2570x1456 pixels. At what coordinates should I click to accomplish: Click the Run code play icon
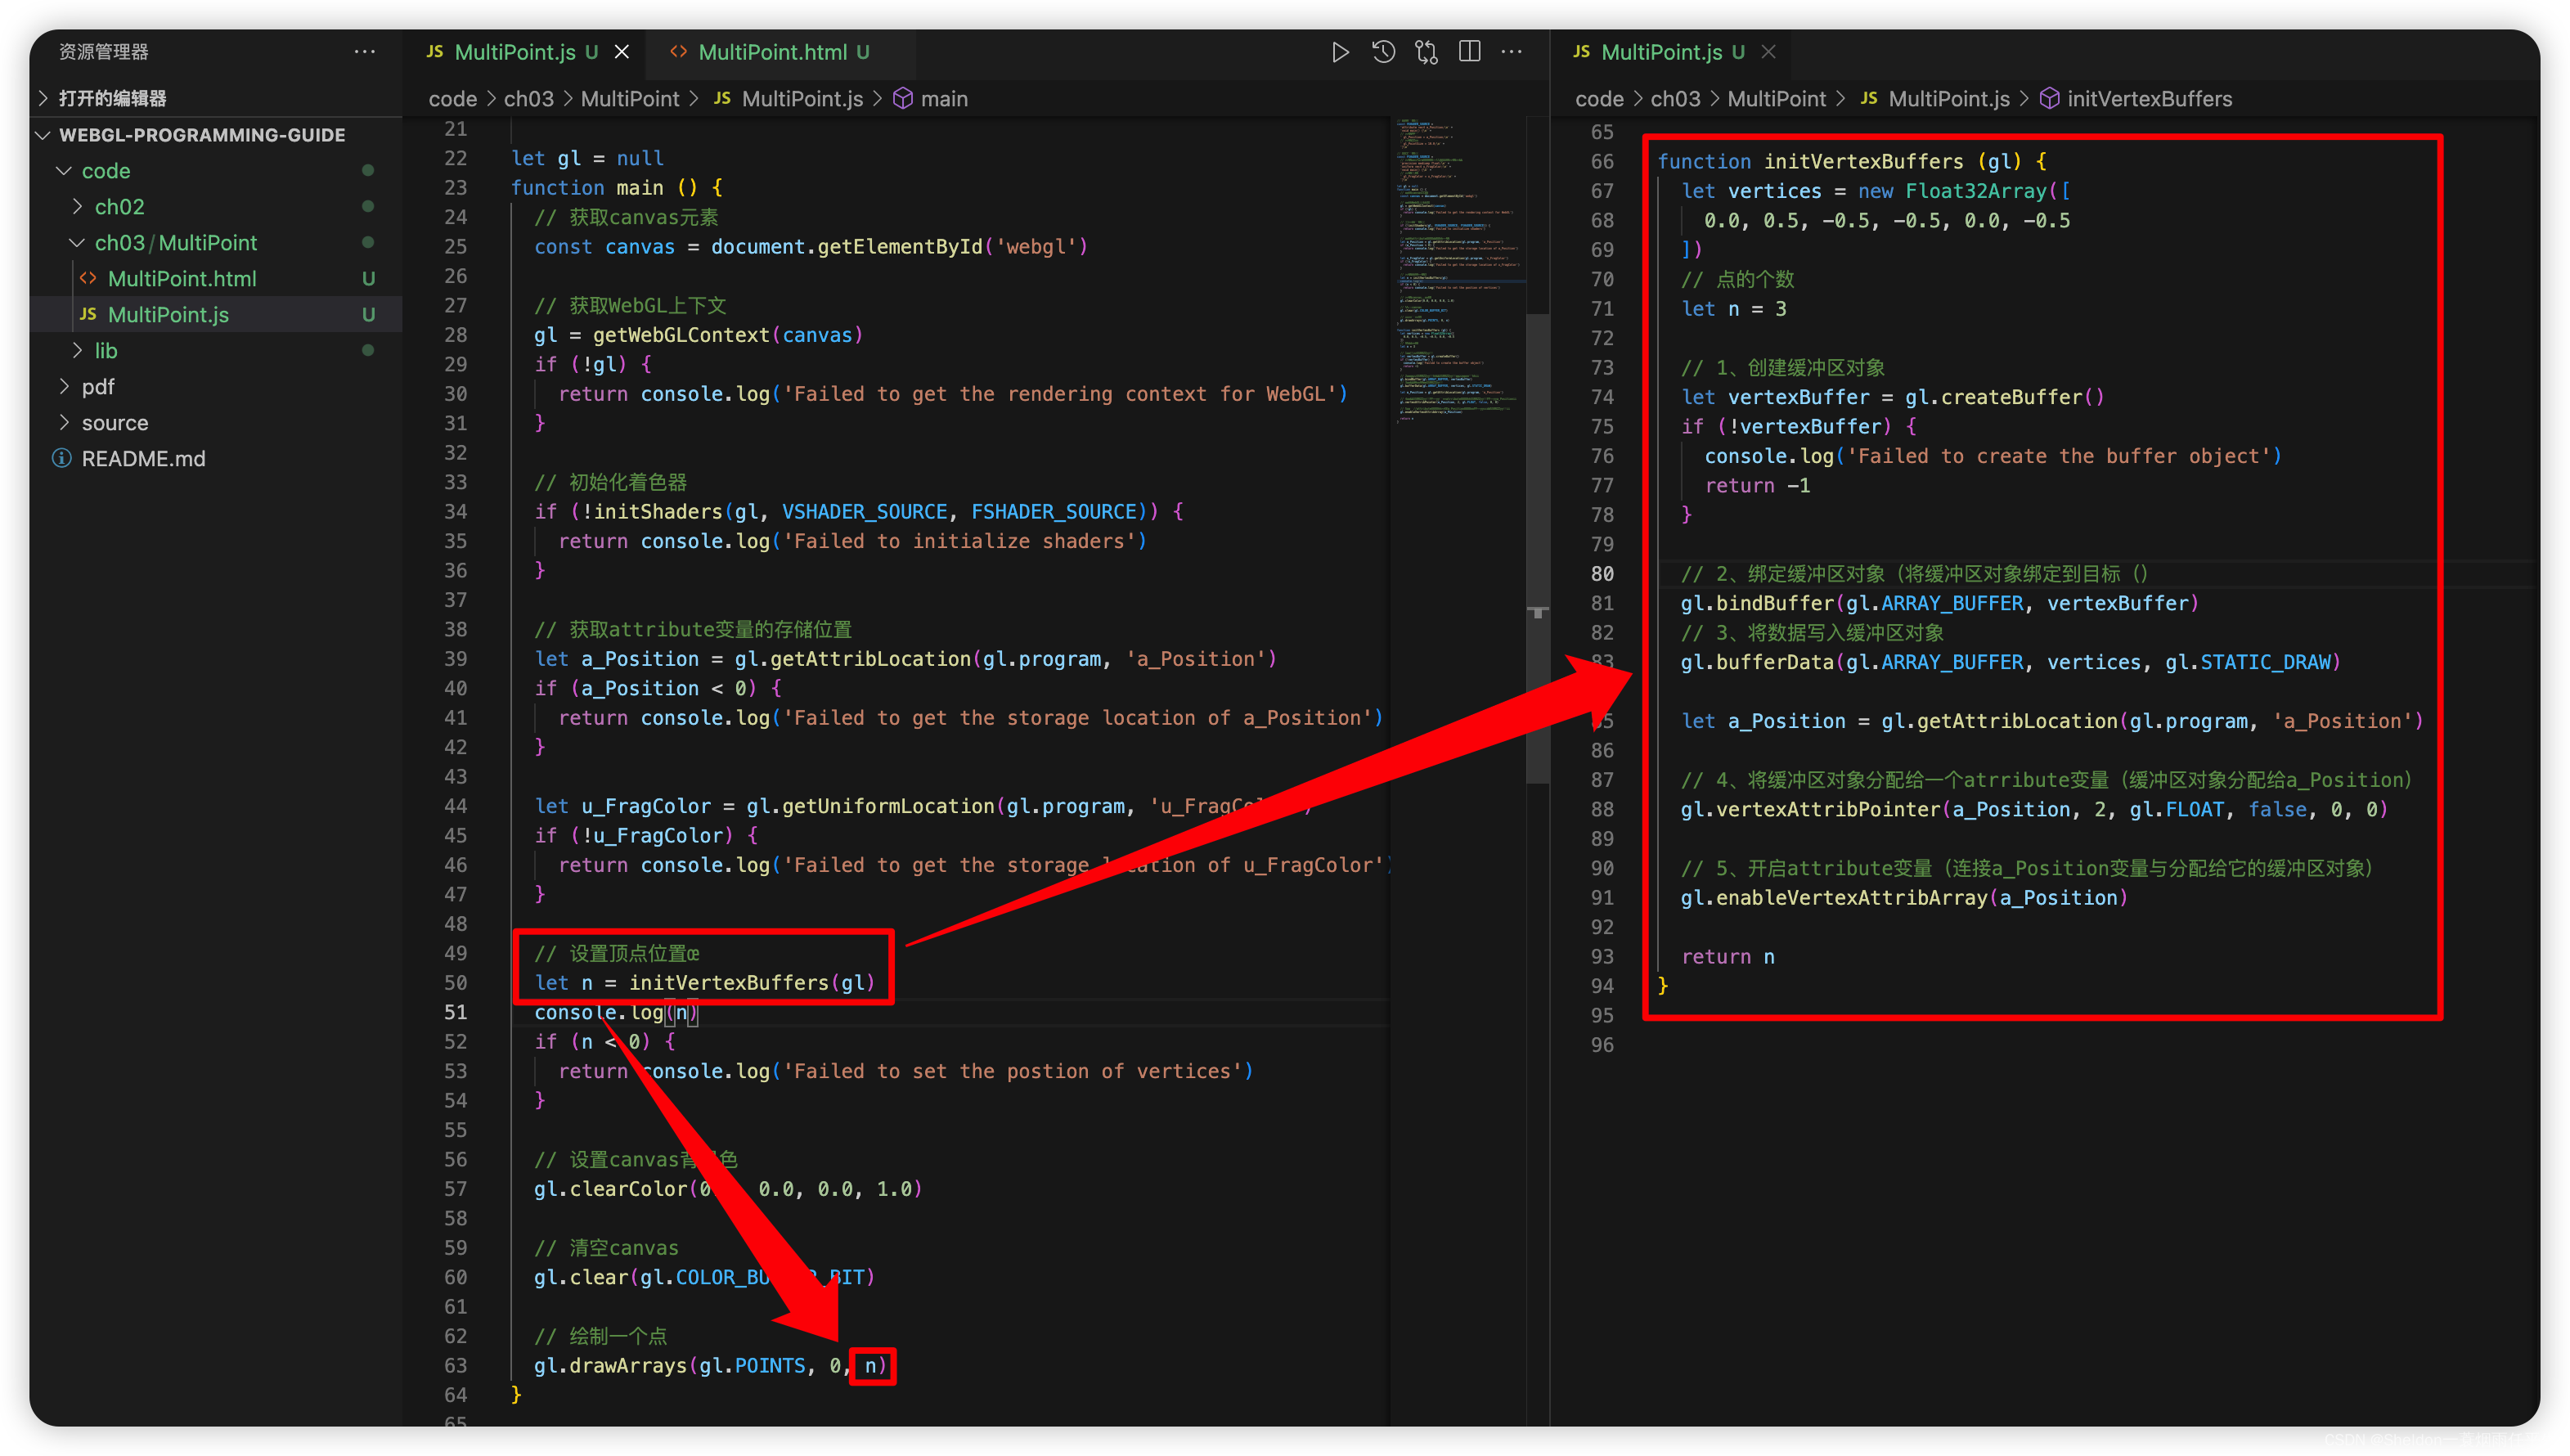(x=1340, y=52)
